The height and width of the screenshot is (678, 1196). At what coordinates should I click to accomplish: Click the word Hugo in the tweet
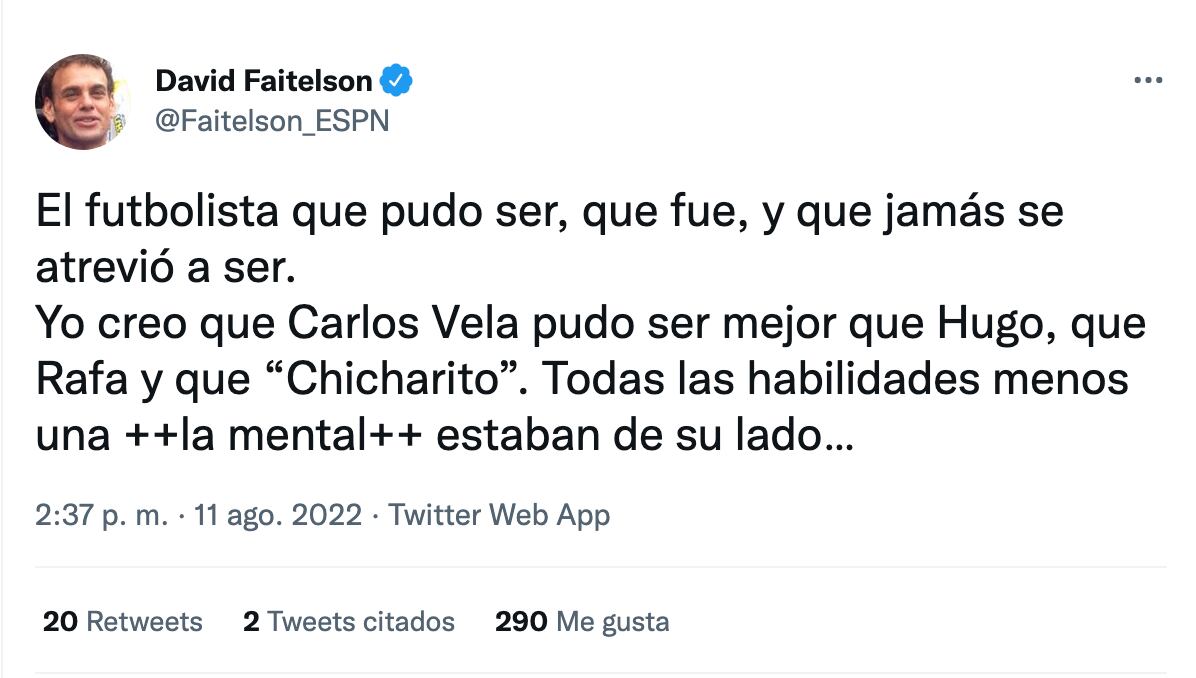coord(979,324)
